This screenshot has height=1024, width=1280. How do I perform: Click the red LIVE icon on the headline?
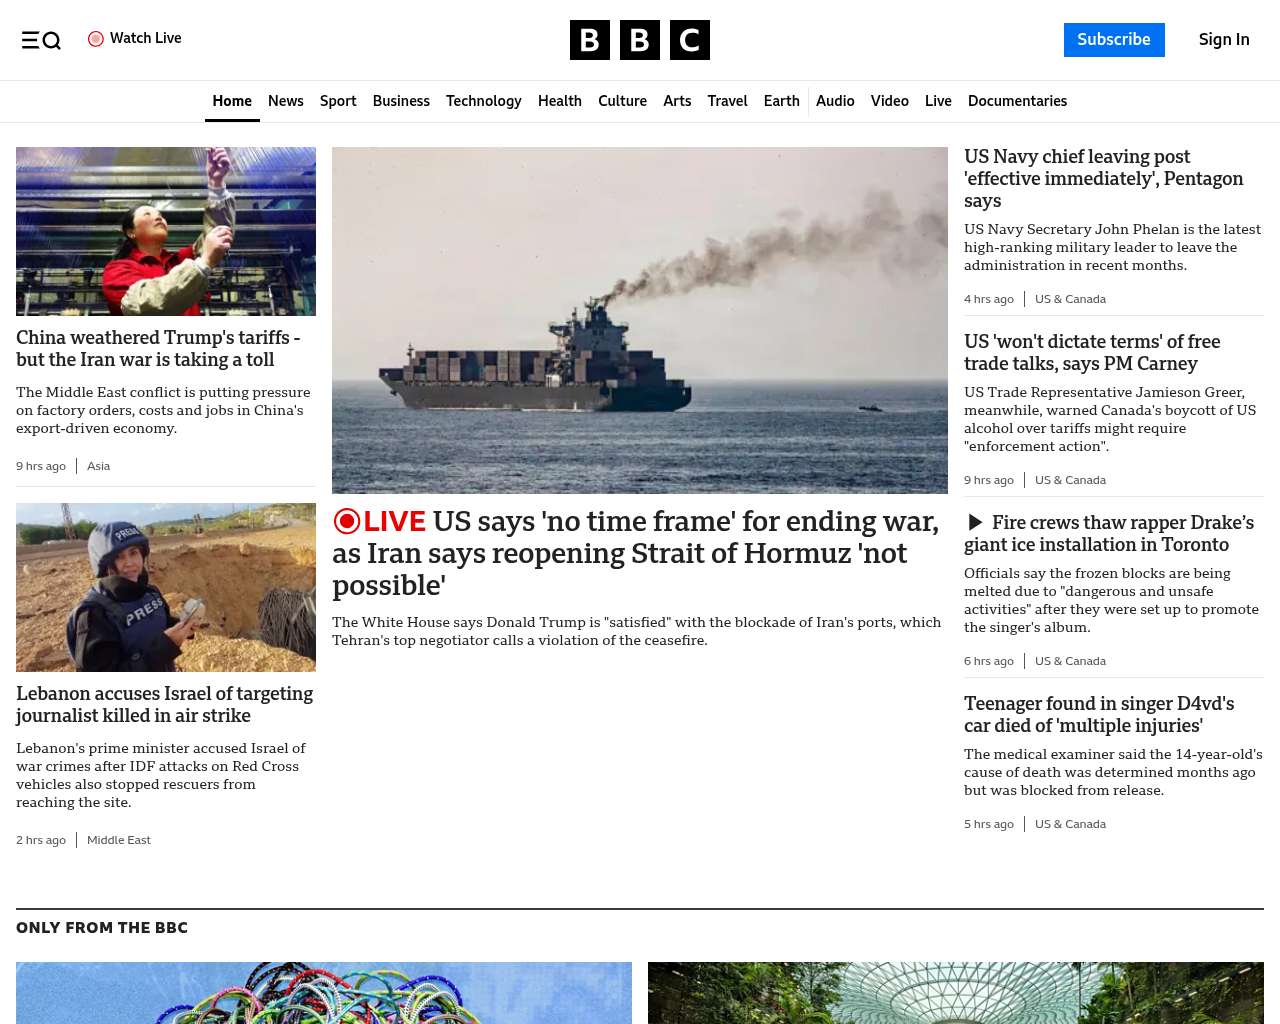pyautogui.click(x=347, y=522)
